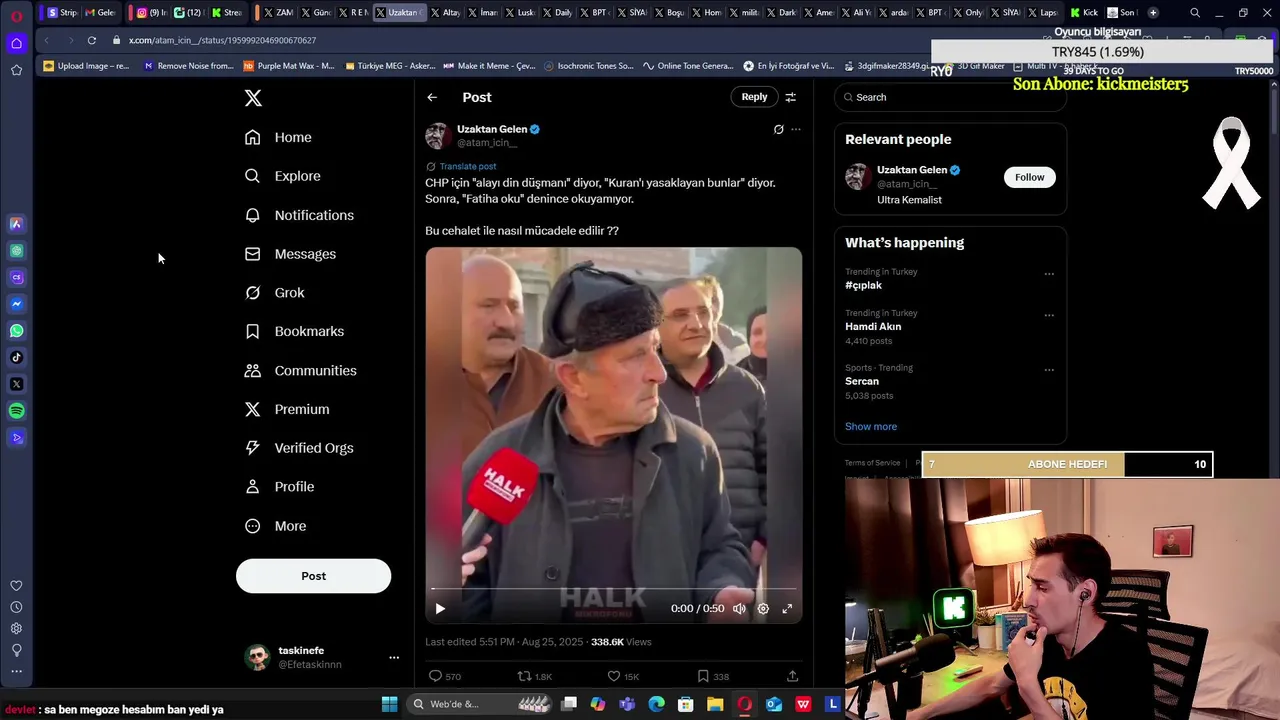Expand the video to fullscreen

[787, 608]
